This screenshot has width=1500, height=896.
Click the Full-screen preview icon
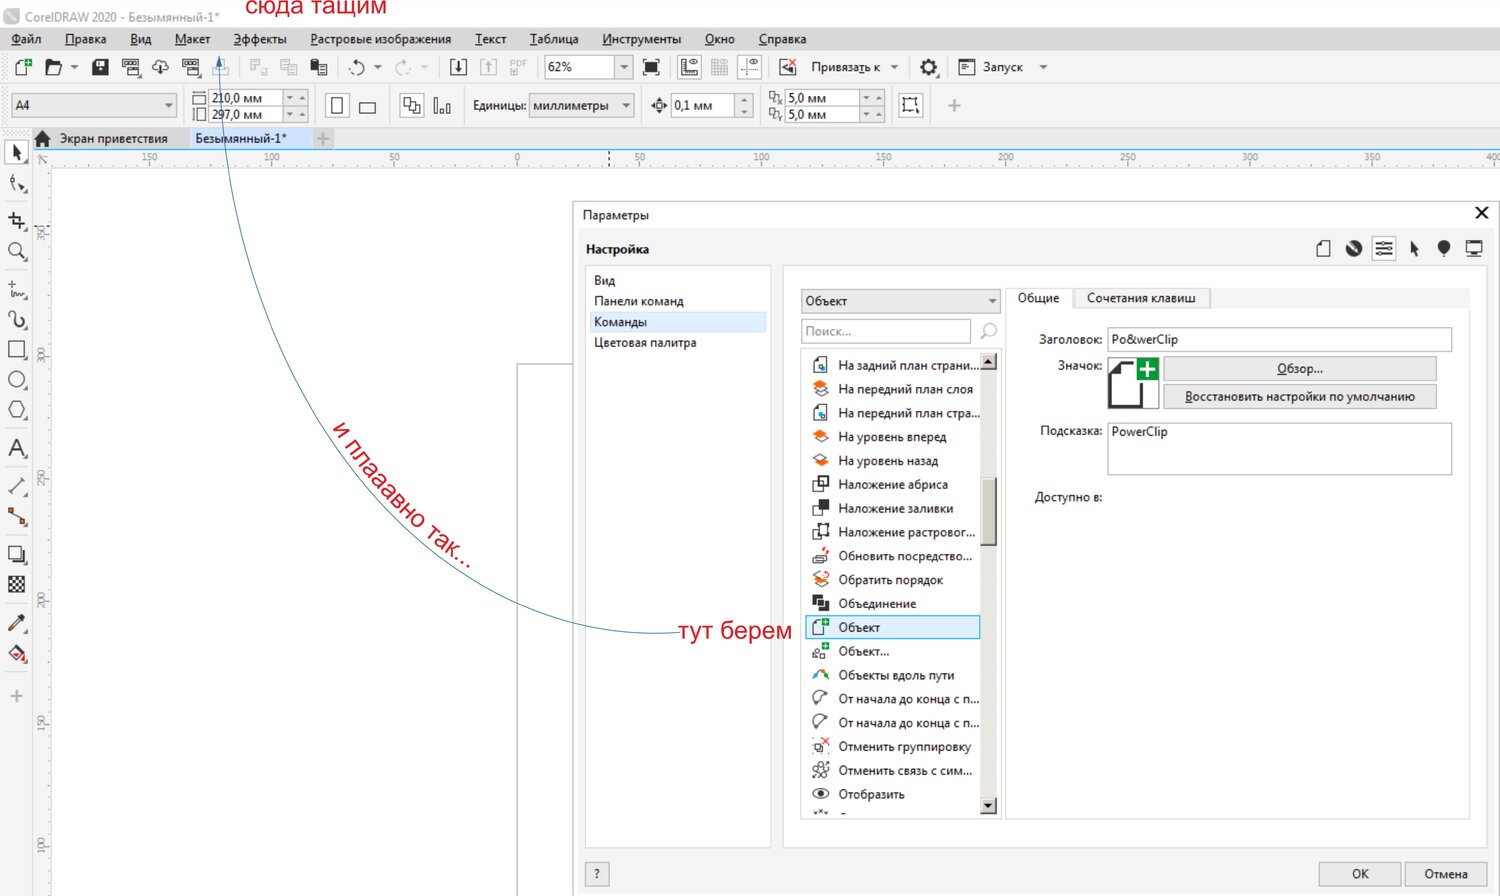tap(651, 67)
